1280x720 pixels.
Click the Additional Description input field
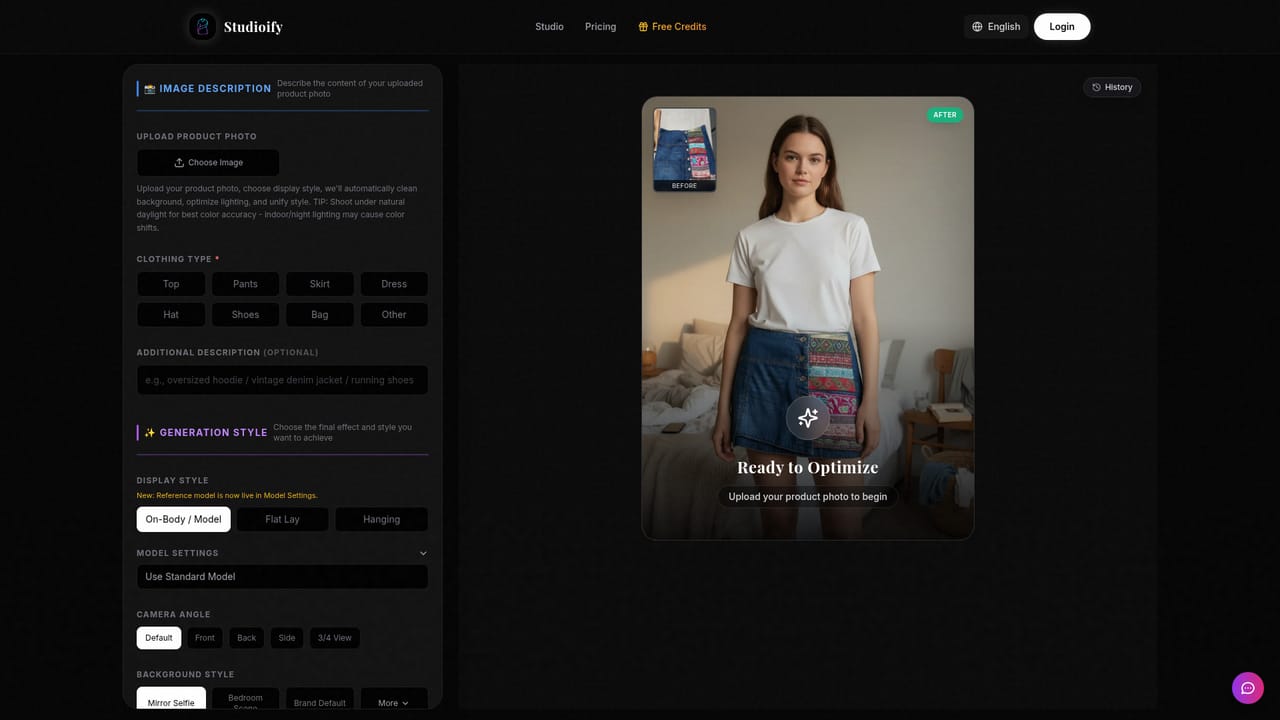click(x=282, y=380)
